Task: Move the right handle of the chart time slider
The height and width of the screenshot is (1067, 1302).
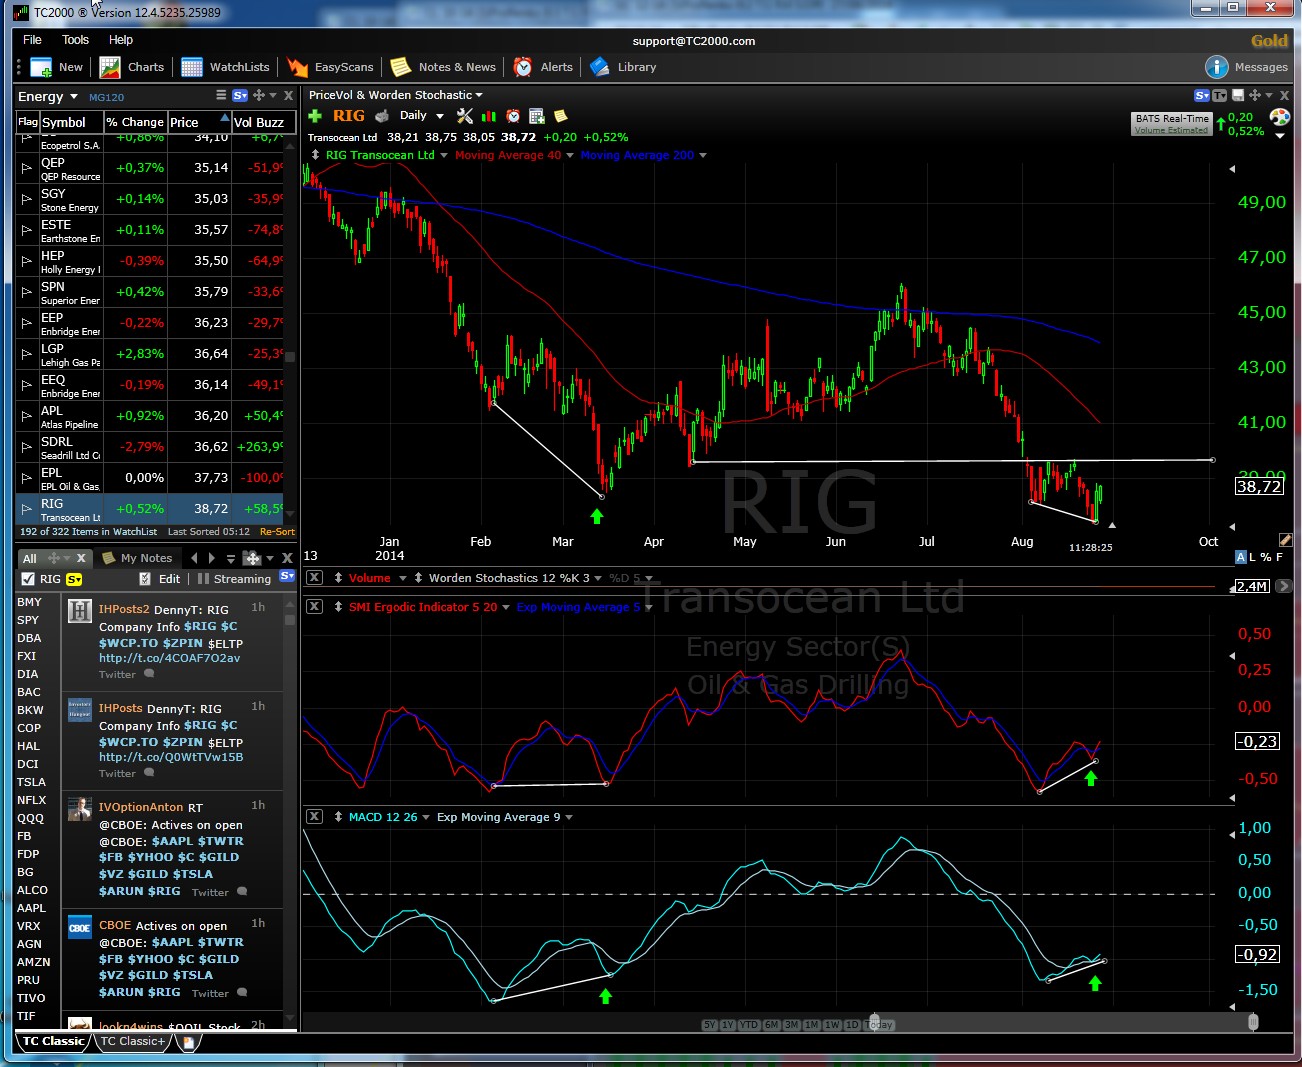Action: point(1253,1022)
